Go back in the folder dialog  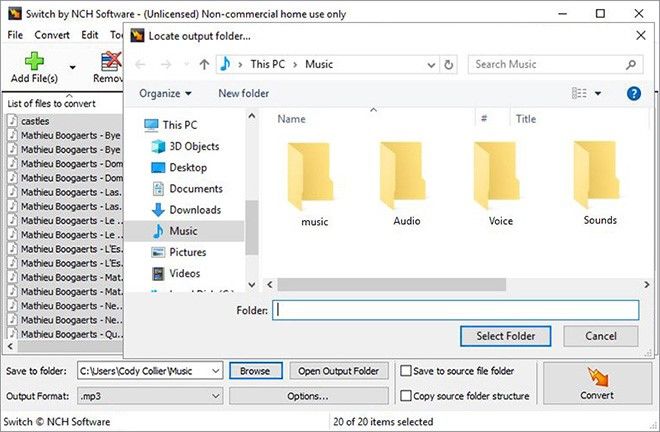(141, 64)
